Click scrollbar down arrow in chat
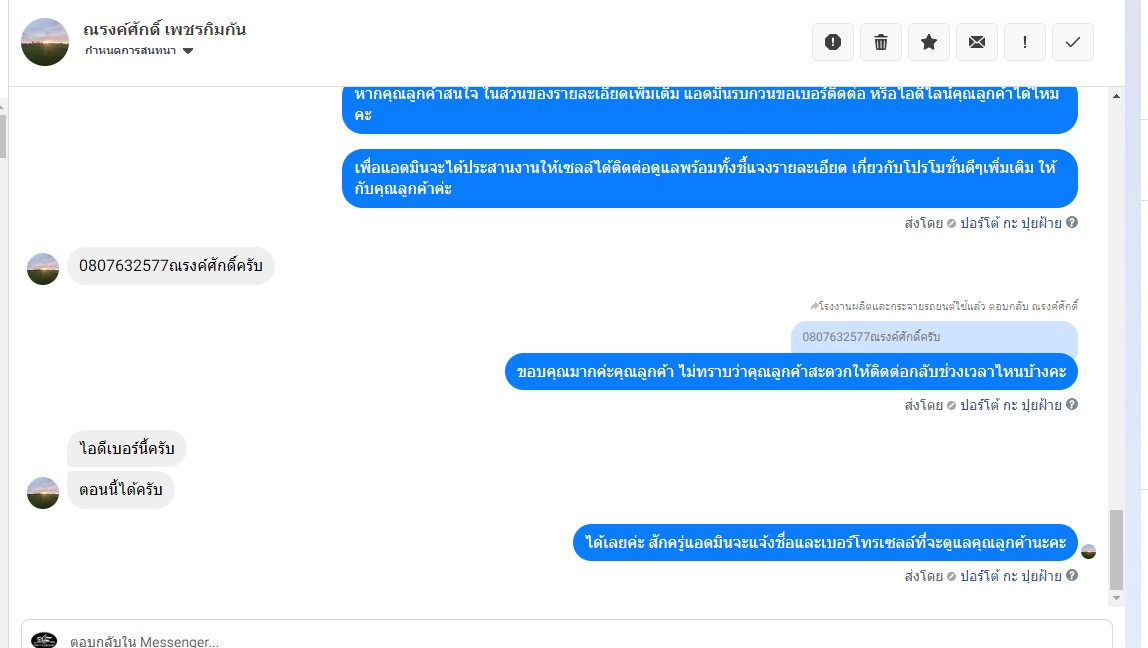This screenshot has width=1148, height=648. click(x=1117, y=598)
